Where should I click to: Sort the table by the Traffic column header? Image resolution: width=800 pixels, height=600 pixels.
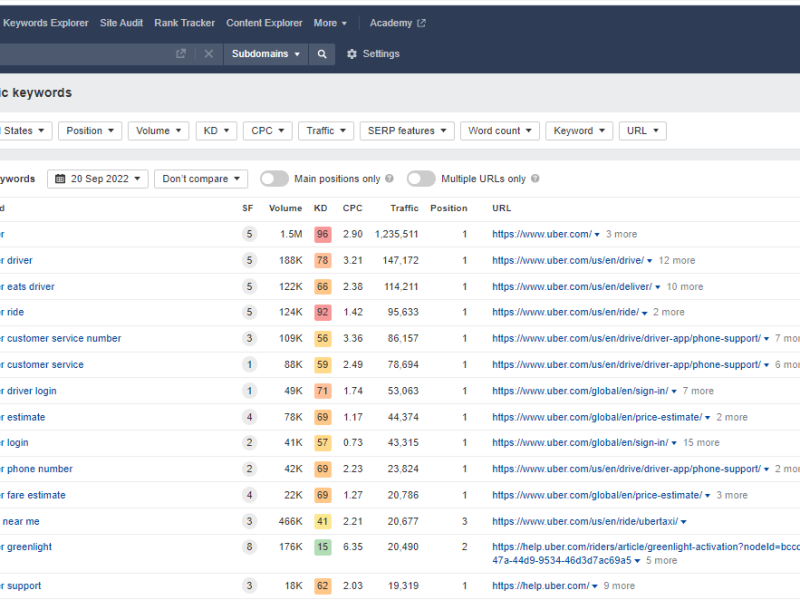pyautogui.click(x=404, y=209)
